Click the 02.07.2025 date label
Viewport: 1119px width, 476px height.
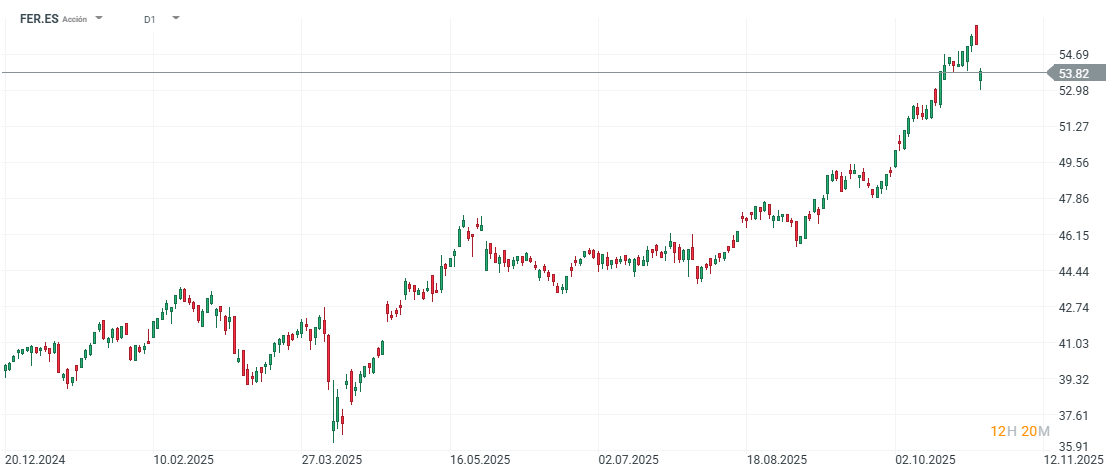(x=630, y=460)
